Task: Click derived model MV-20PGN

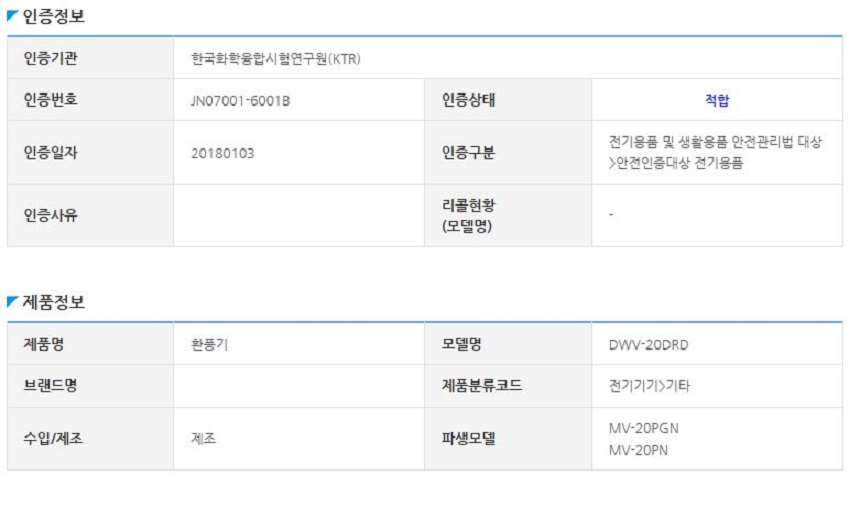Action: pos(643,428)
